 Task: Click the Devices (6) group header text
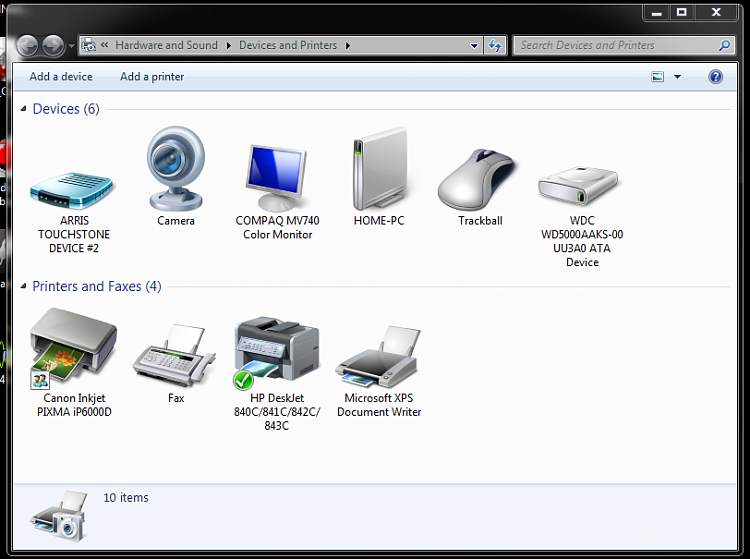click(66, 109)
